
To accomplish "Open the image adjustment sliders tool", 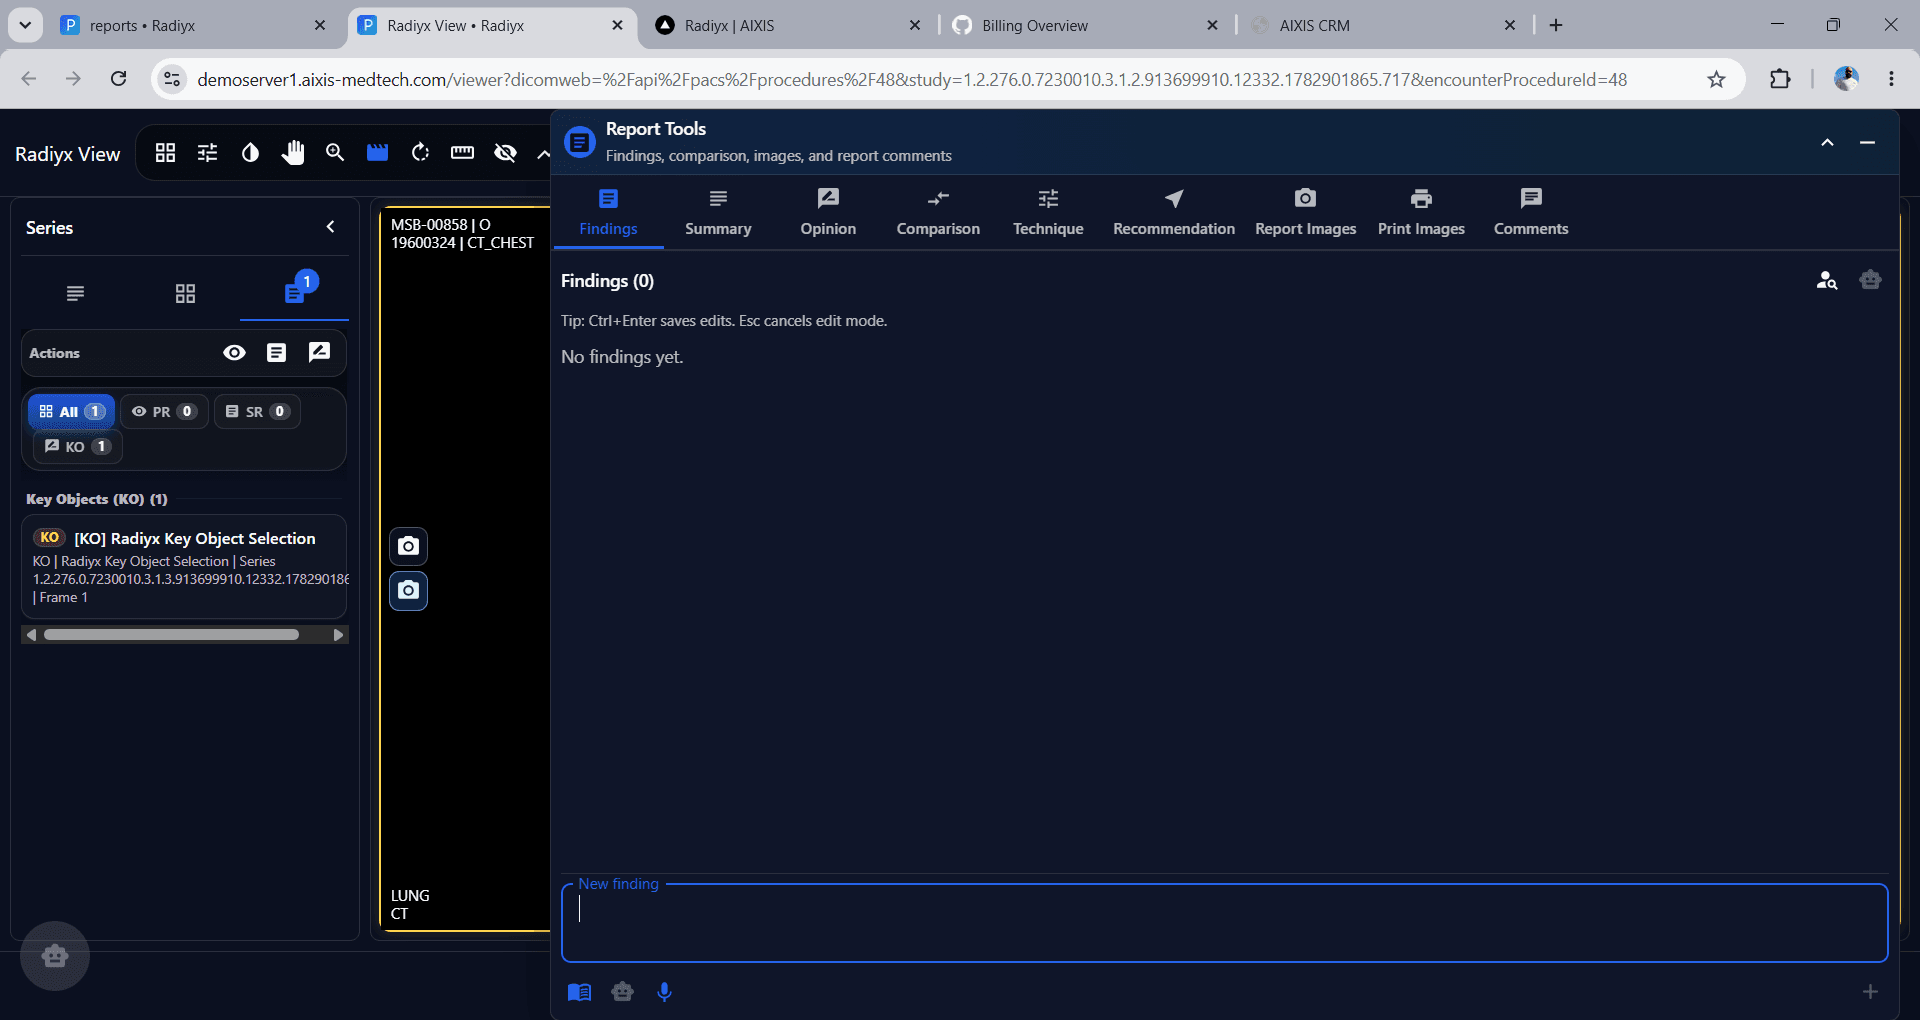I will pyautogui.click(x=208, y=152).
